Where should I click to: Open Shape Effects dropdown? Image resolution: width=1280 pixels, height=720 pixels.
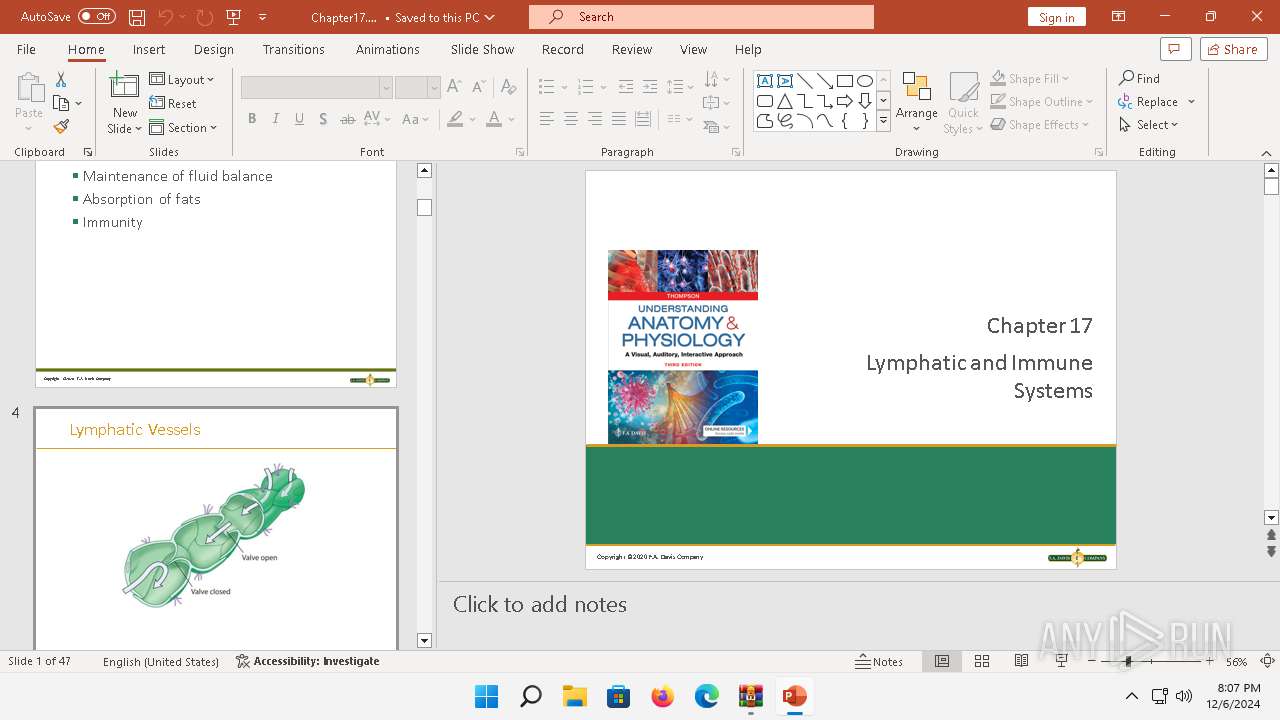tap(1040, 125)
